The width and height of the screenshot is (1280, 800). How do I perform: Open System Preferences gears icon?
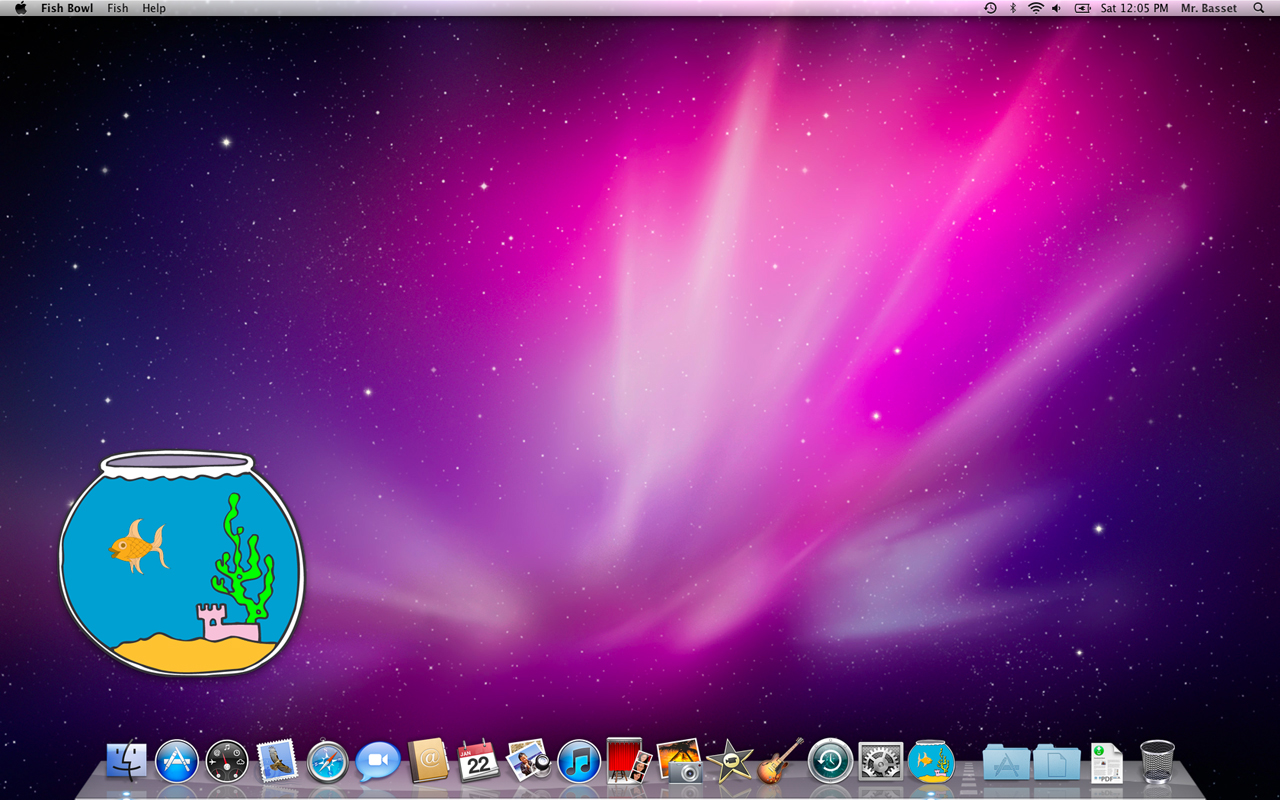pos(881,762)
